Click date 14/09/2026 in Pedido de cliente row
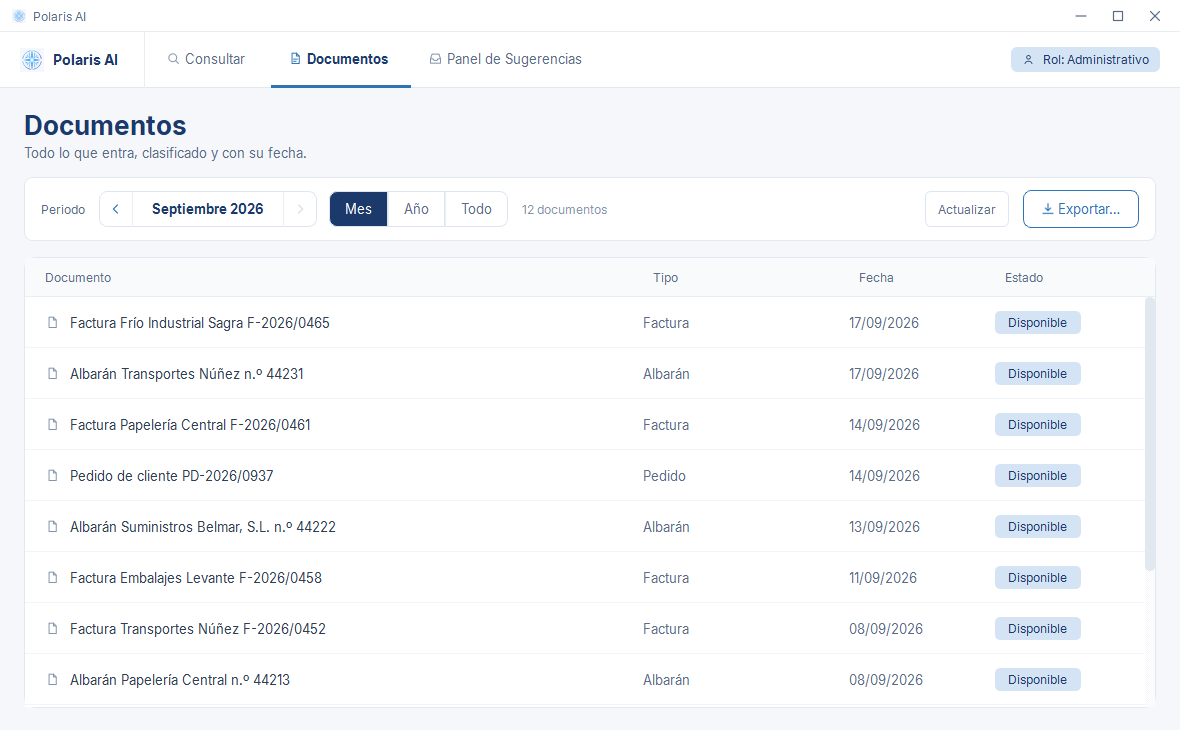 tap(884, 476)
